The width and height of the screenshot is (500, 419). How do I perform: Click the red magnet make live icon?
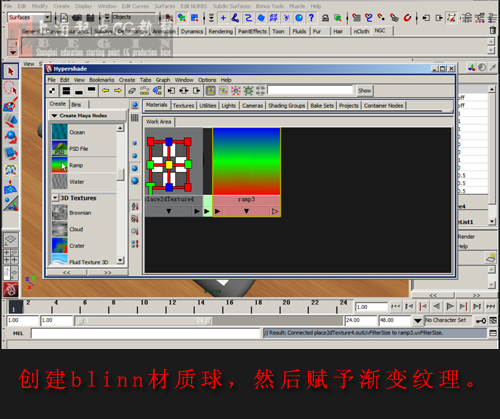407,18
